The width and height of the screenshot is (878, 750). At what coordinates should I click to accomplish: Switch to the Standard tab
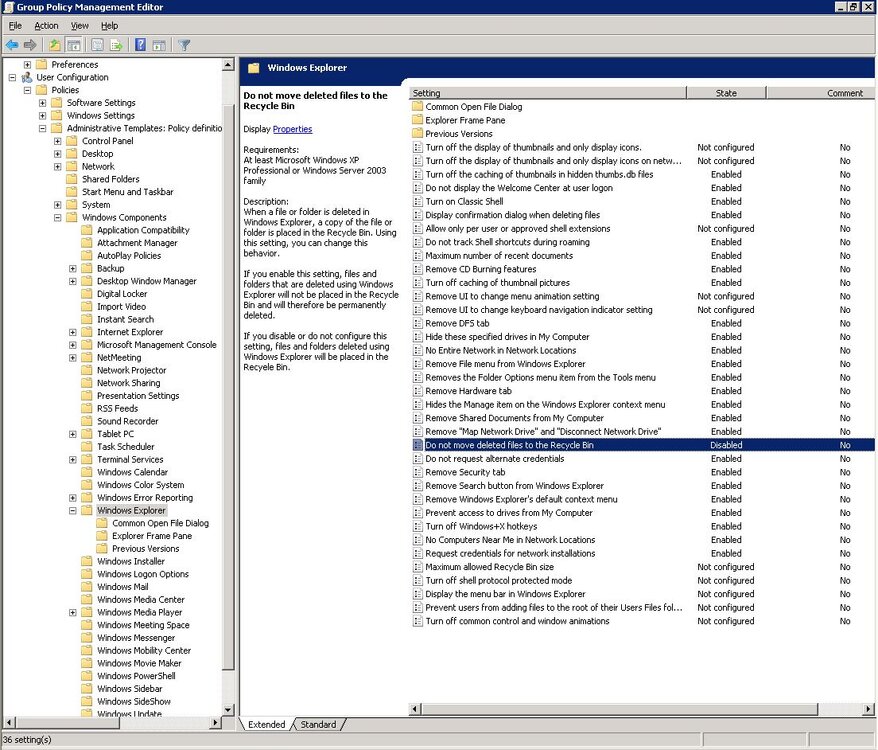coord(318,724)
